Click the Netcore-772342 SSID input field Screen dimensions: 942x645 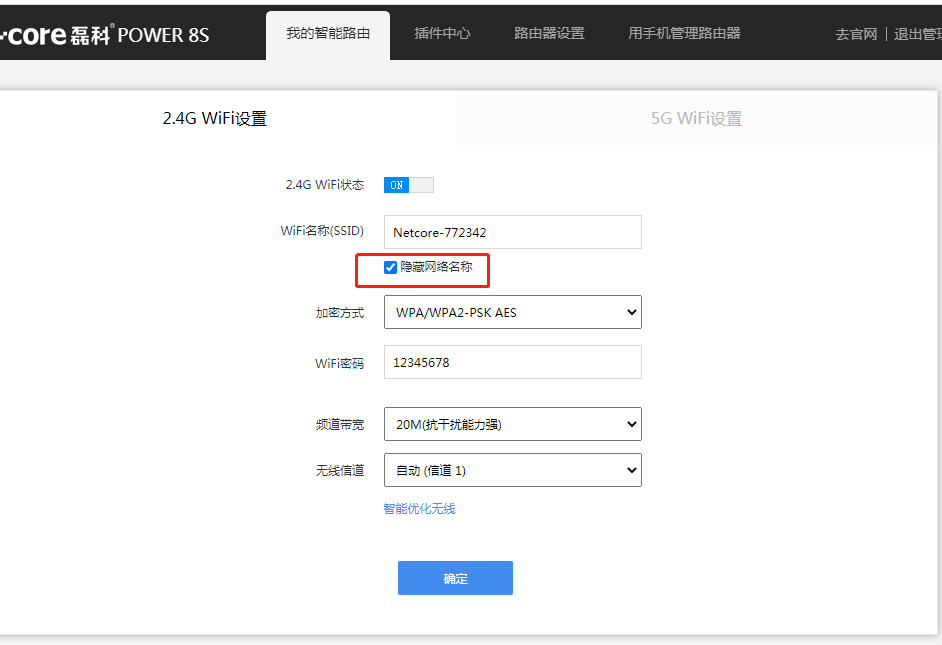point(512,231)
